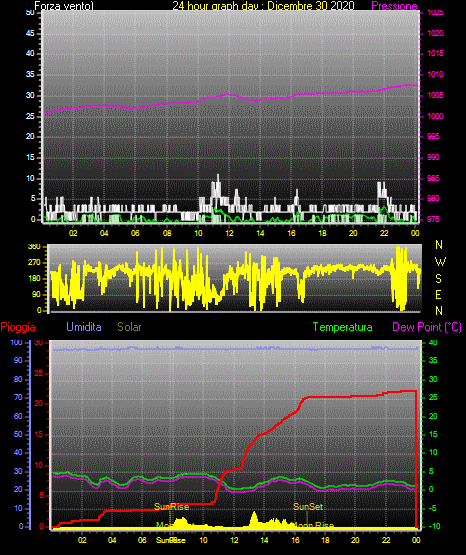Click 35 on the wind speed axis
466x555 pixels.
[30, 74]
